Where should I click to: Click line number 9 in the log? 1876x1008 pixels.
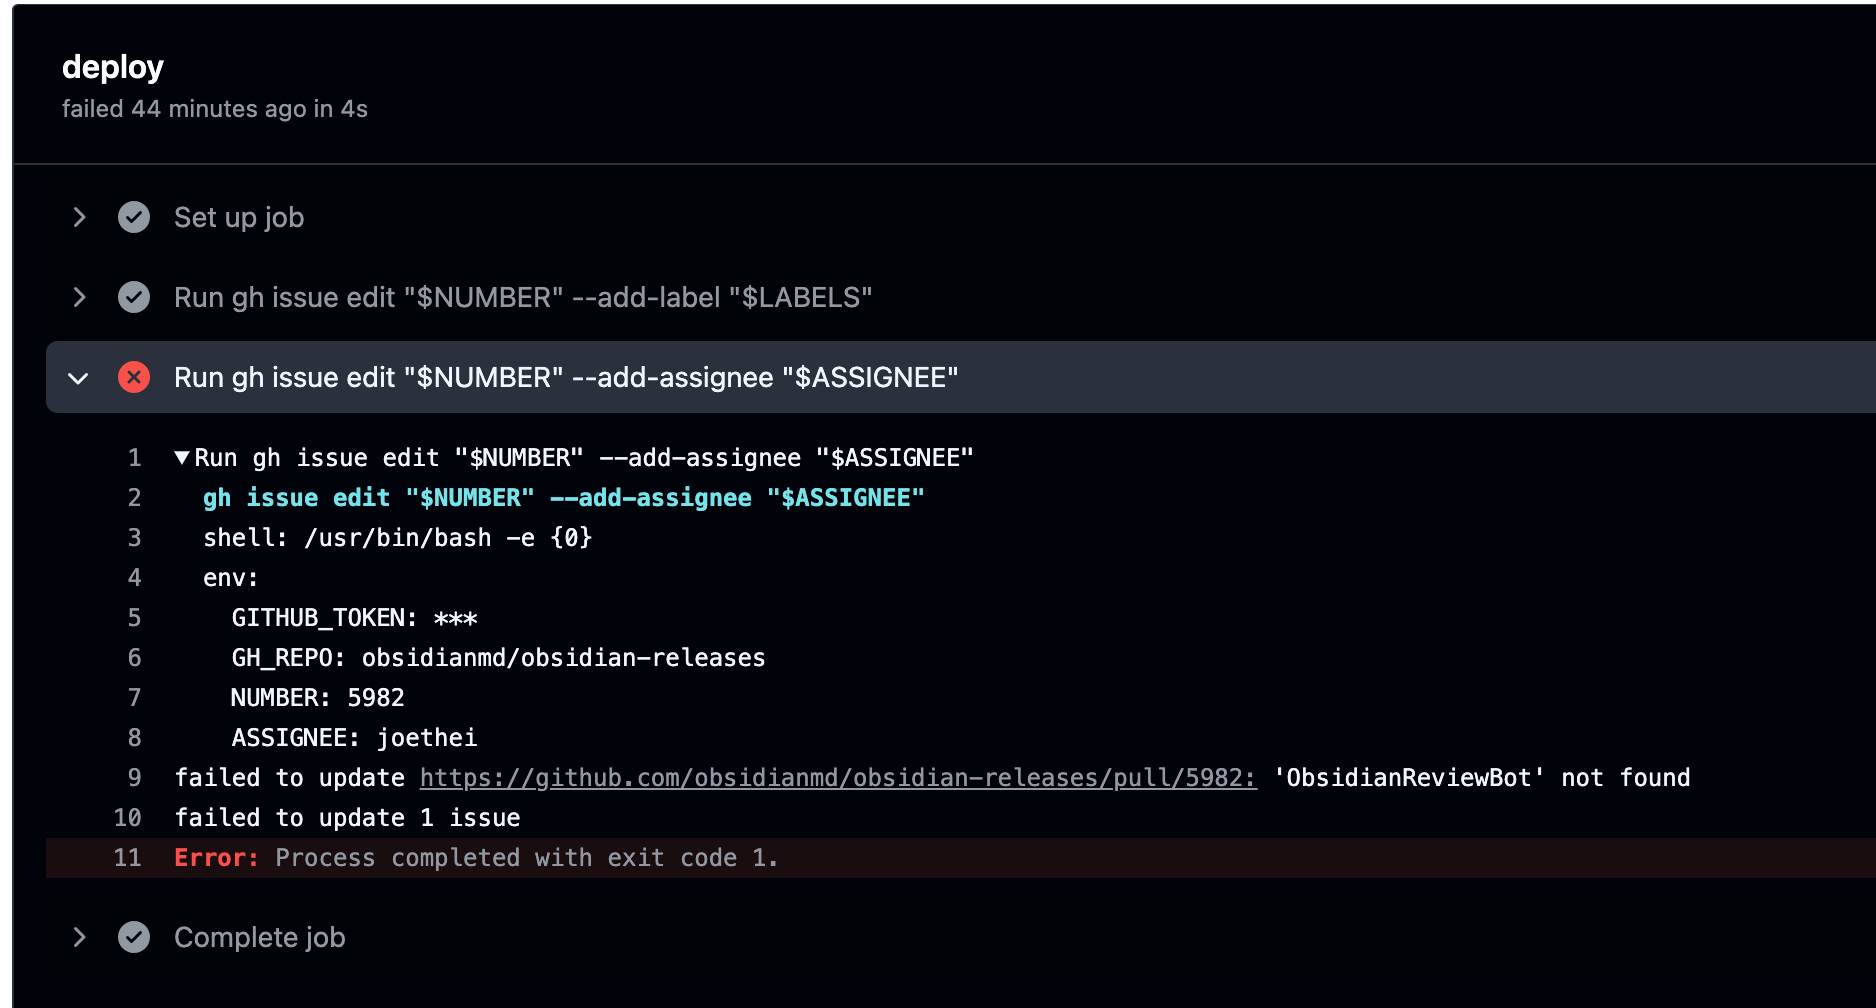pyautogui.click(x=134, y=778)
